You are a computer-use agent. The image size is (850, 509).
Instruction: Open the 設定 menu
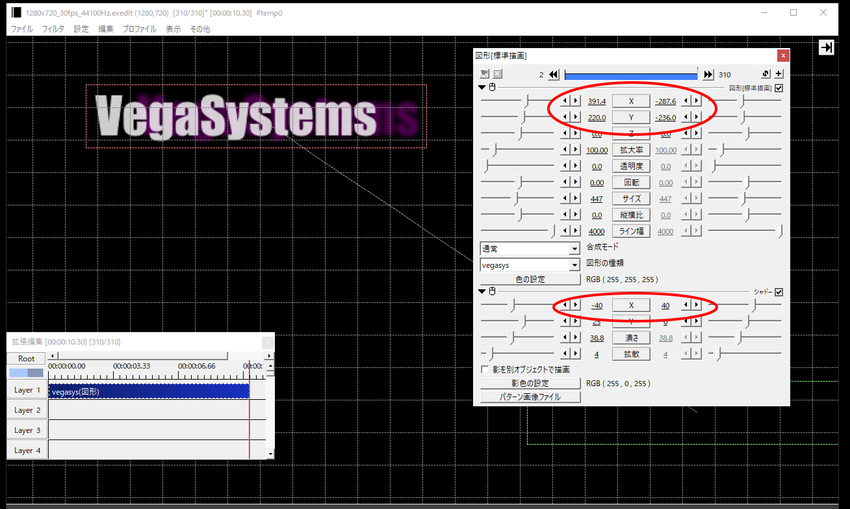pyautogui.click(x=81, y=29)
